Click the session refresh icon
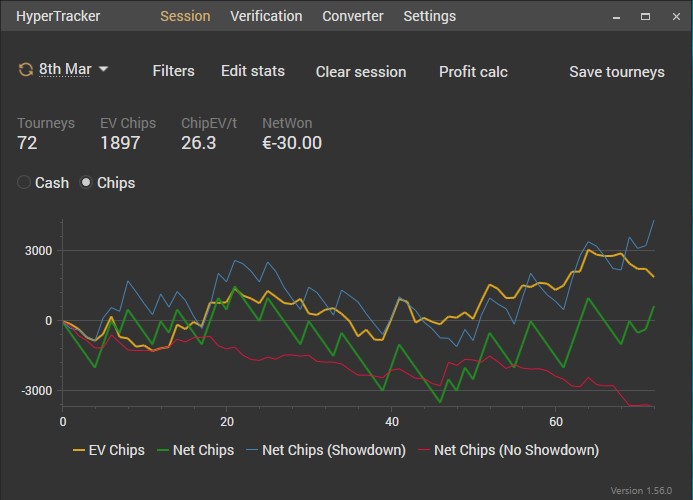The width and height of the screenshot is (693, 500). coord(25,70)
